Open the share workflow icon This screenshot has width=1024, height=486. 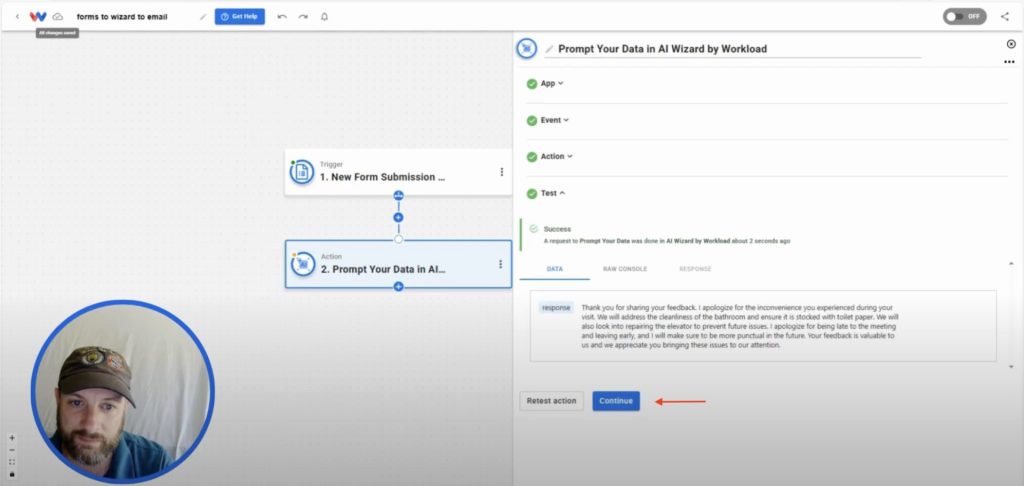(1004, 16)
